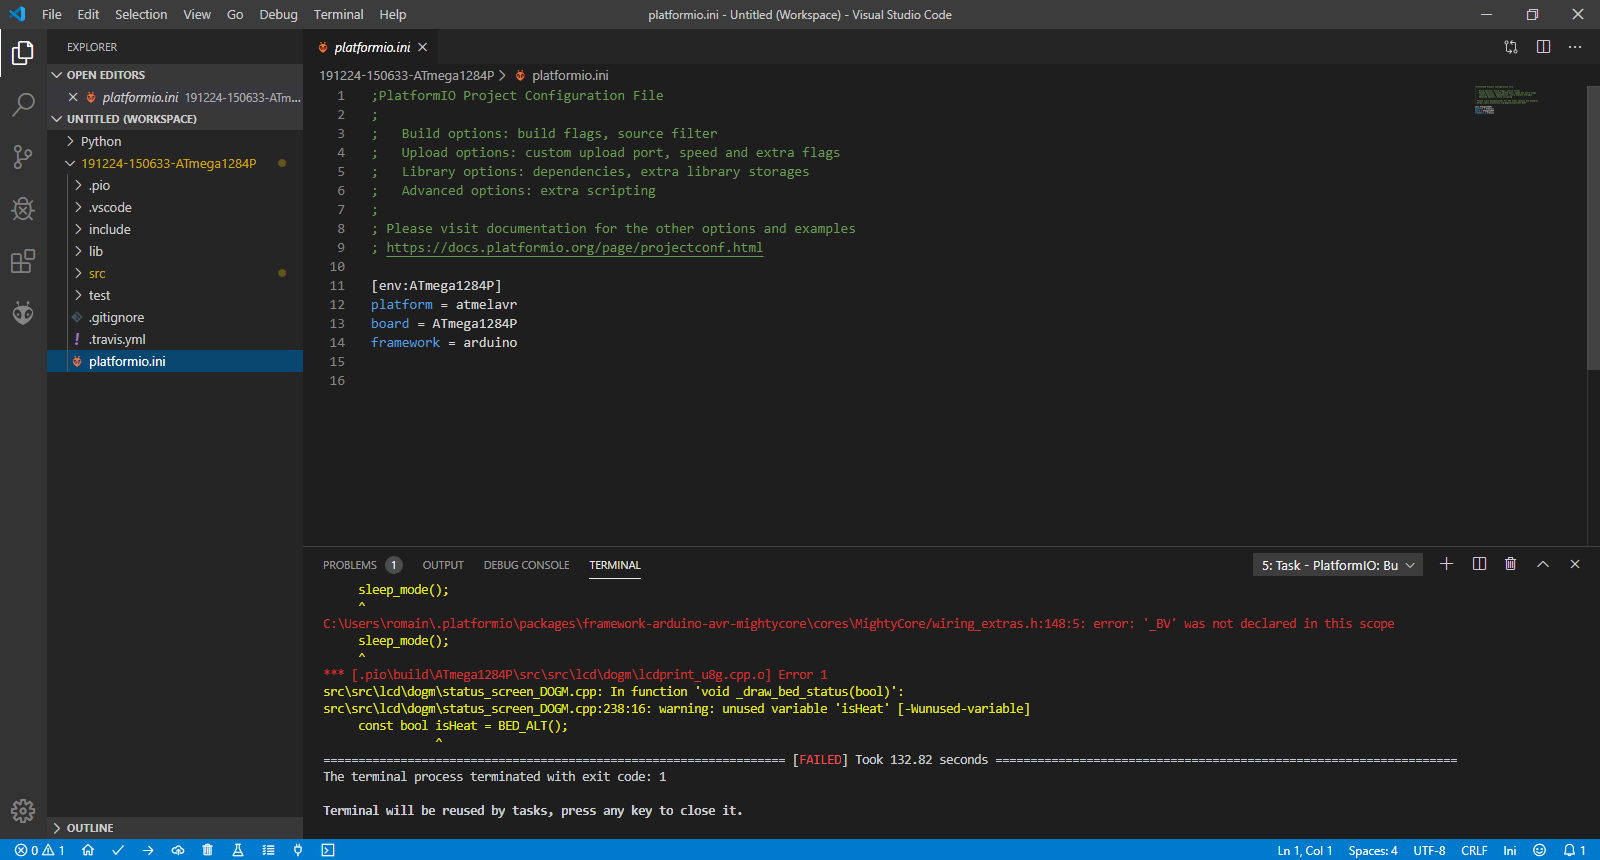Open the Debug view in activity bar
Viewport: 1600px width, 860px height.
tap(23, 209)
